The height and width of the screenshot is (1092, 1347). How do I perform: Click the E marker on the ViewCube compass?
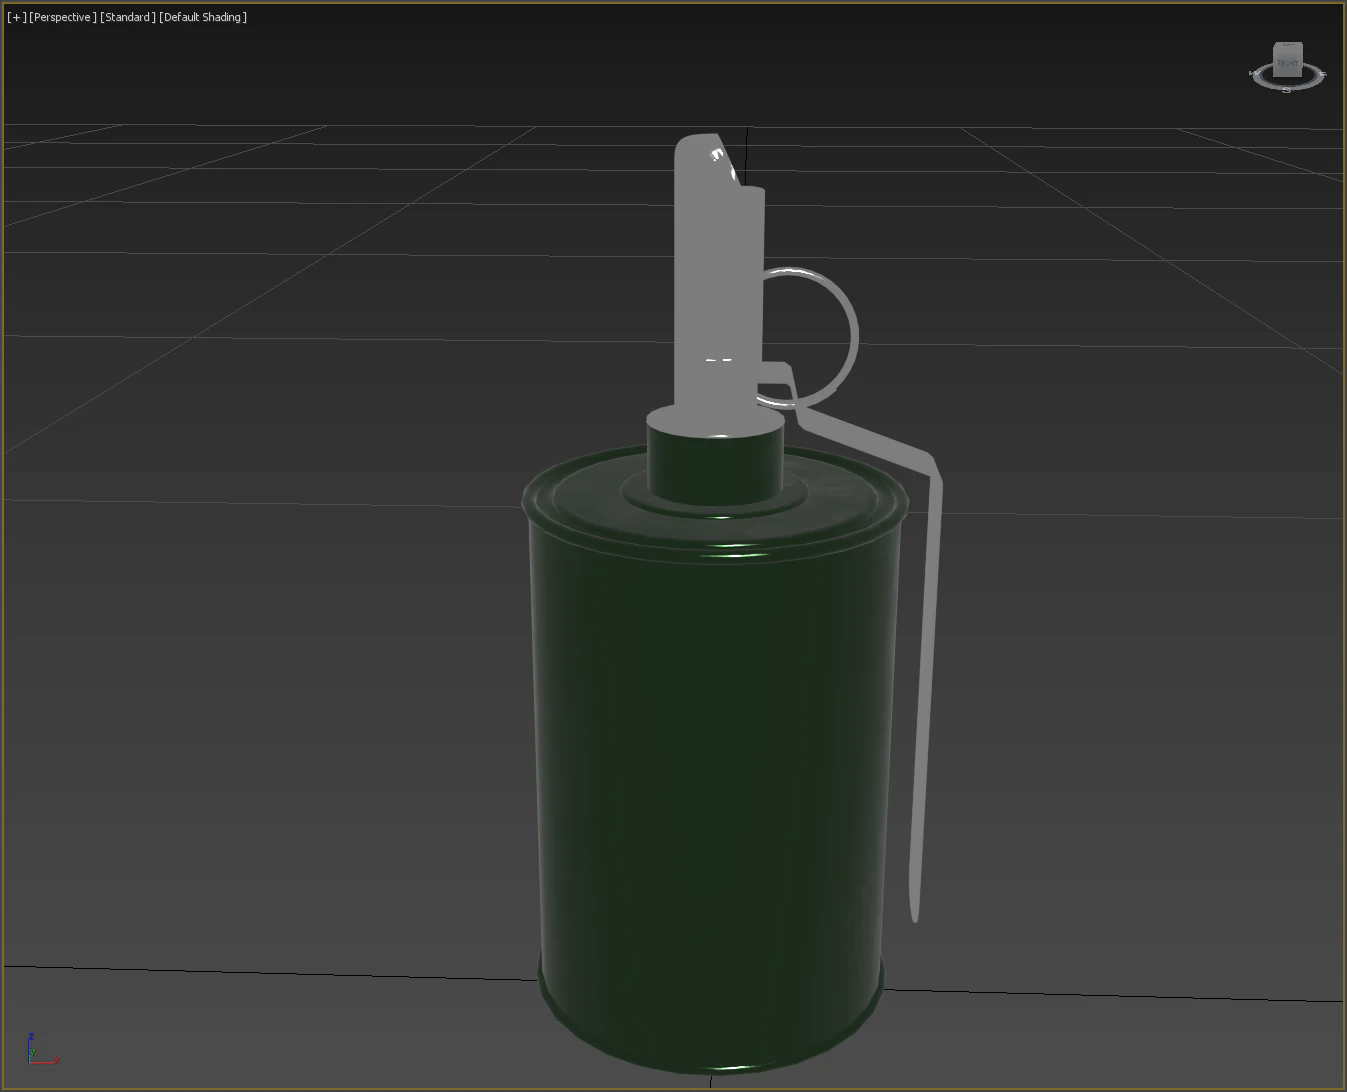(x=1322, y=74)
